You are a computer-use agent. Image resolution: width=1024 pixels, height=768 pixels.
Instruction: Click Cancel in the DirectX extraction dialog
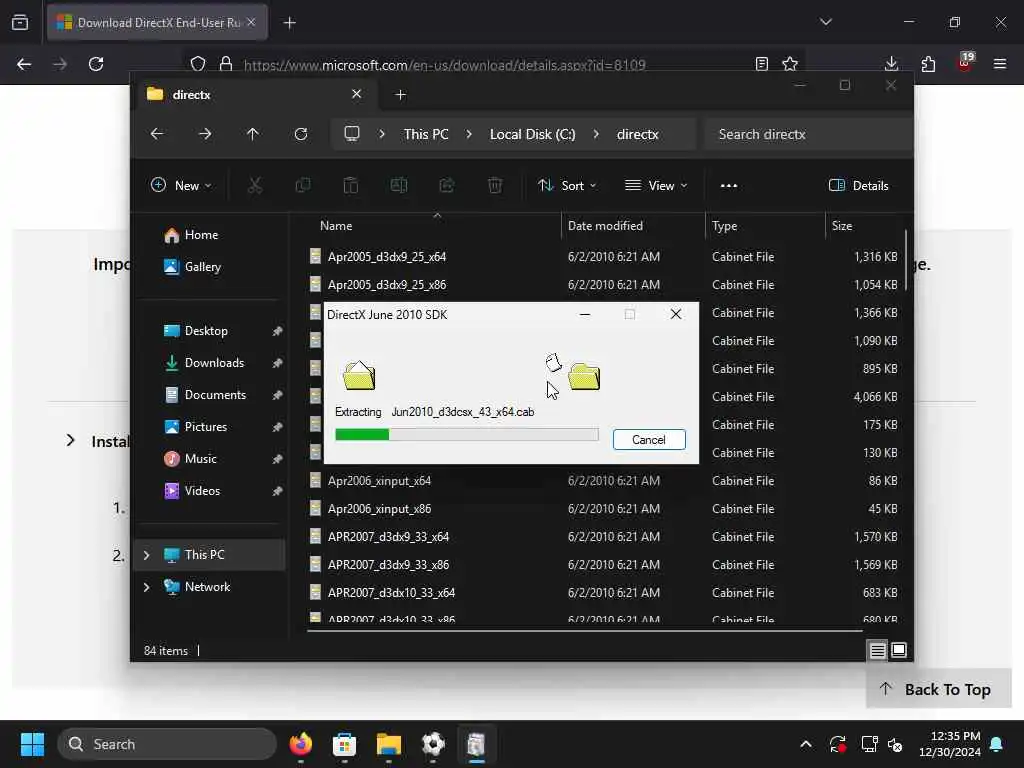tap(648, 440)
